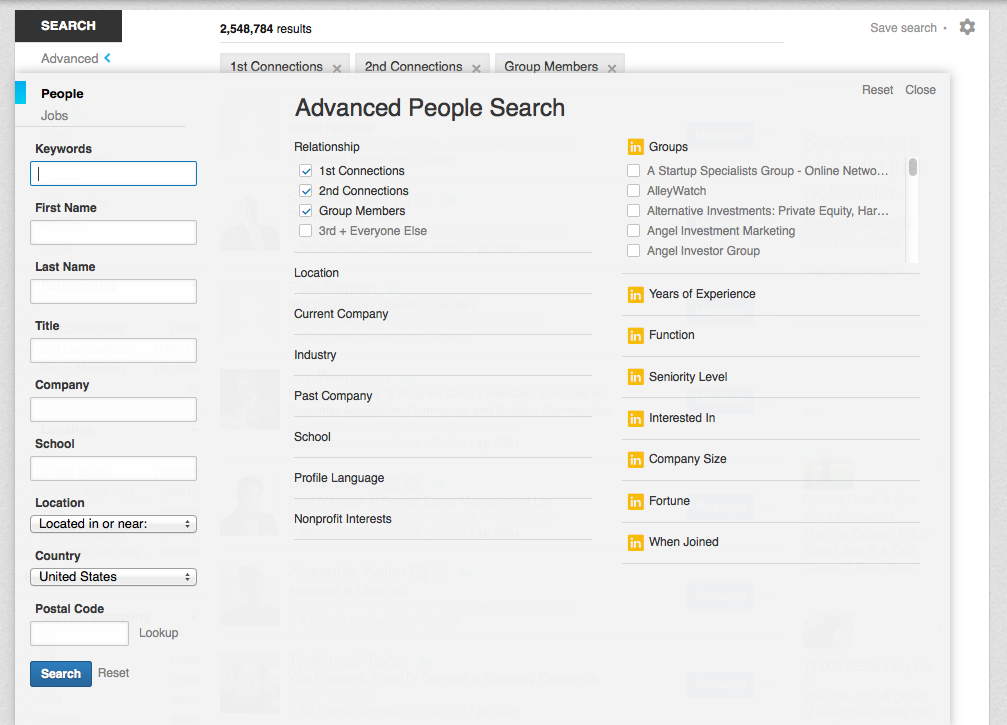1007x725 pixels.
Task: Open the Country dropdown showing United States
Action: (113, 577)
